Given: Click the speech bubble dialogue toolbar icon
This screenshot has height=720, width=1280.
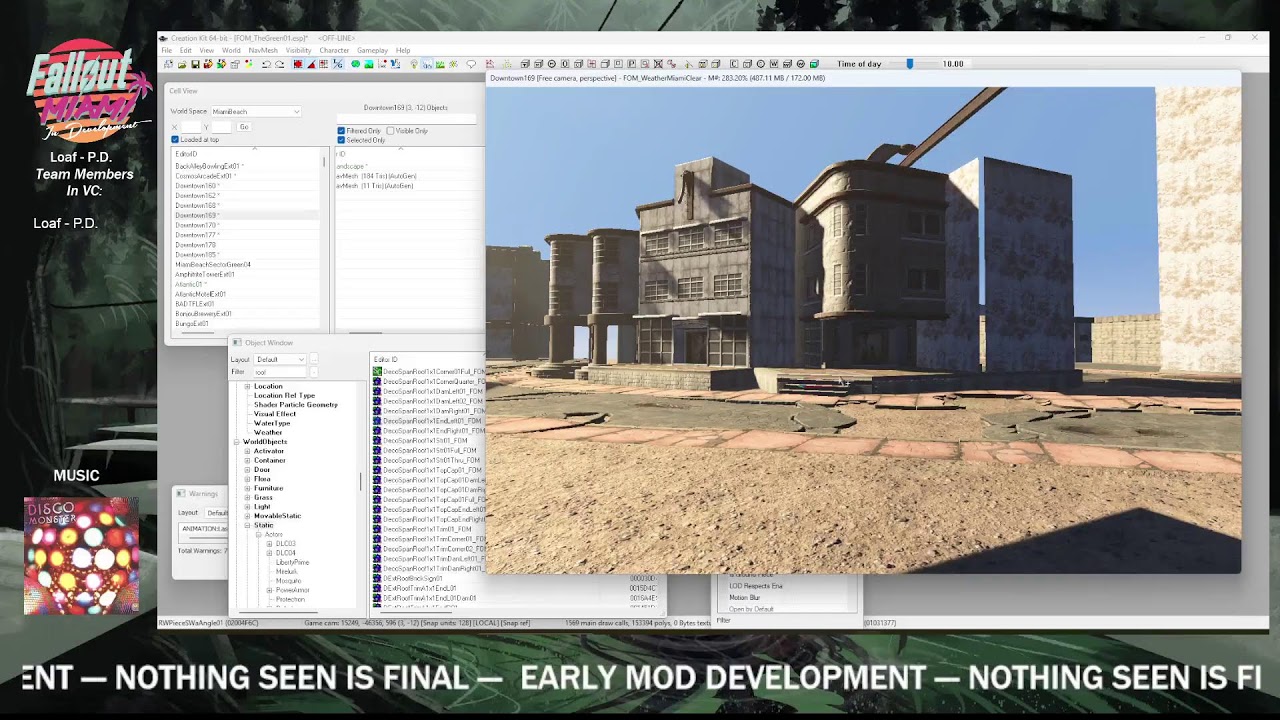Looking at the screenshot, I should tap(471, 64).
